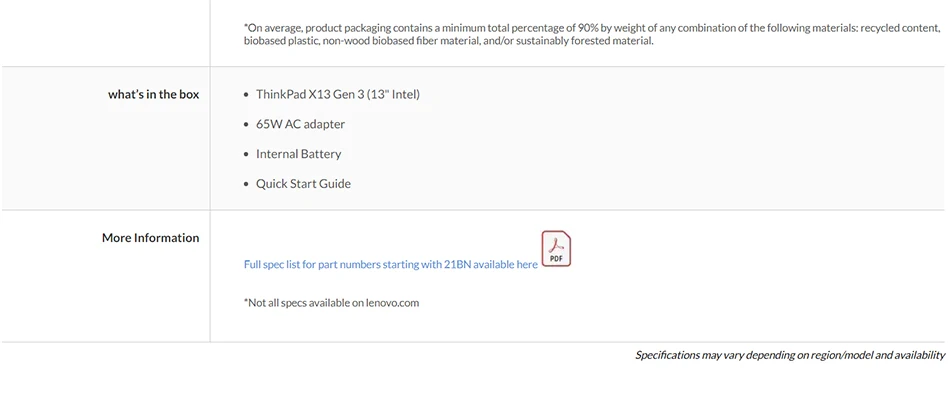Click the bullet before ThinkPad X13 Gen 3

(247, 95)
